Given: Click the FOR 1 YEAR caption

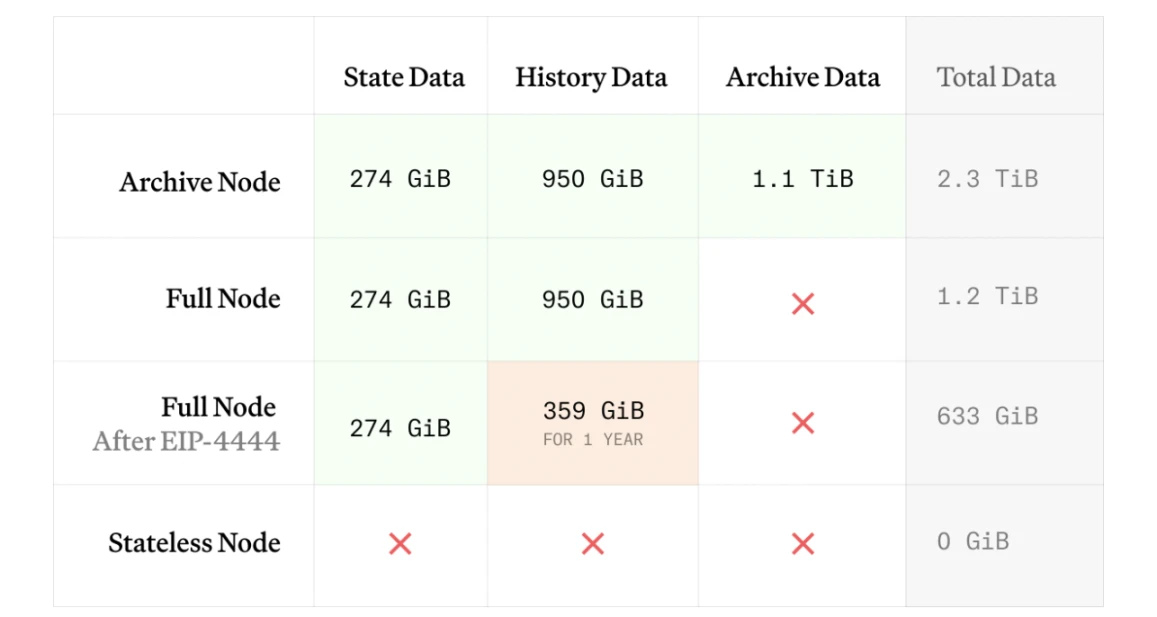Looking at the screenshot, I should tap(593, 440).
